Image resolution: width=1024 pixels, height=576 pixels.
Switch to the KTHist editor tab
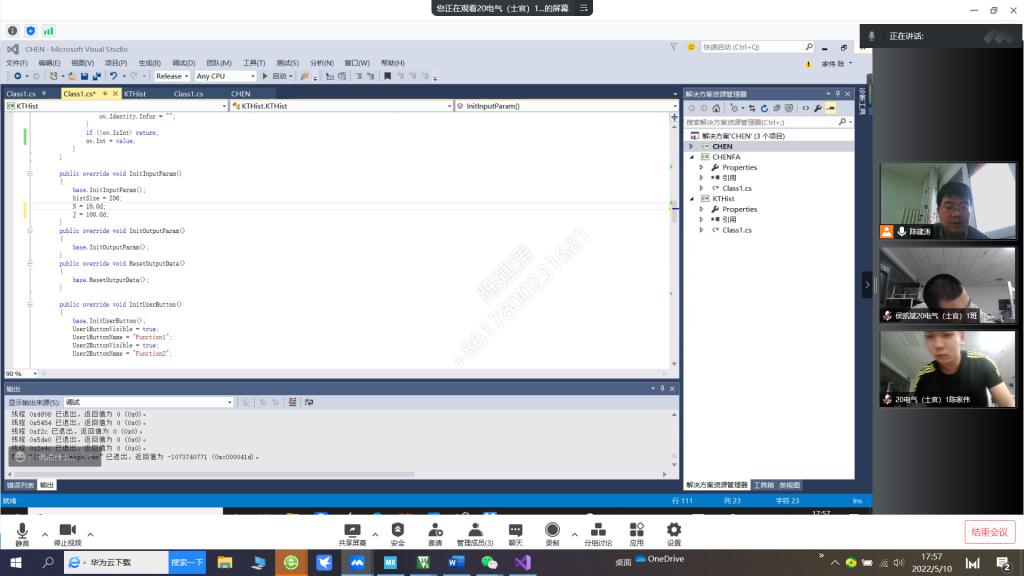(x=134, y=94)
